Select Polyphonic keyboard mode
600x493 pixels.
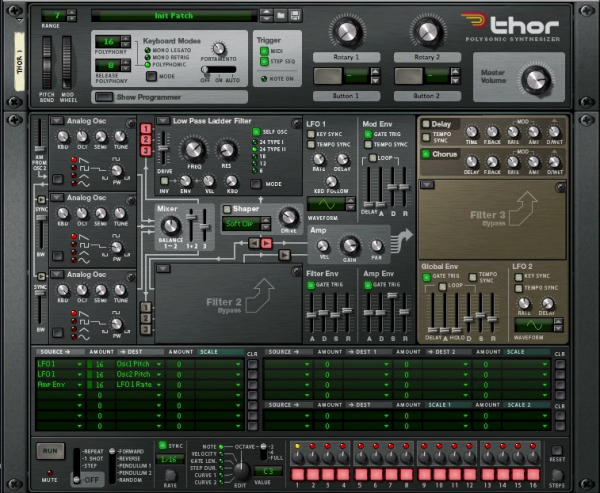pos(147,65)
